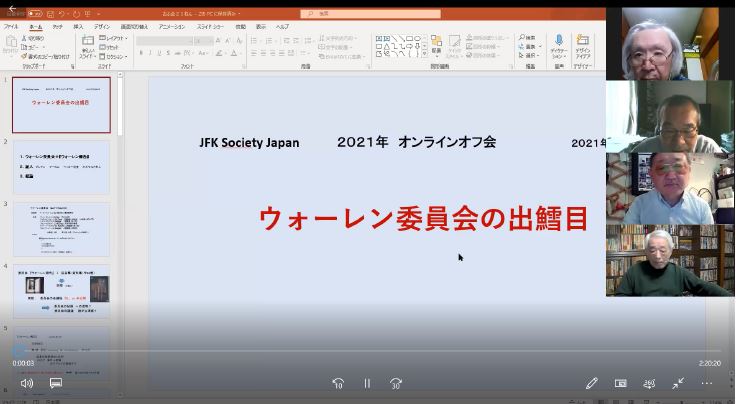Toggle Underline formatting
Viewport: 736px width, 404px height.
click(x=159, y=53)
